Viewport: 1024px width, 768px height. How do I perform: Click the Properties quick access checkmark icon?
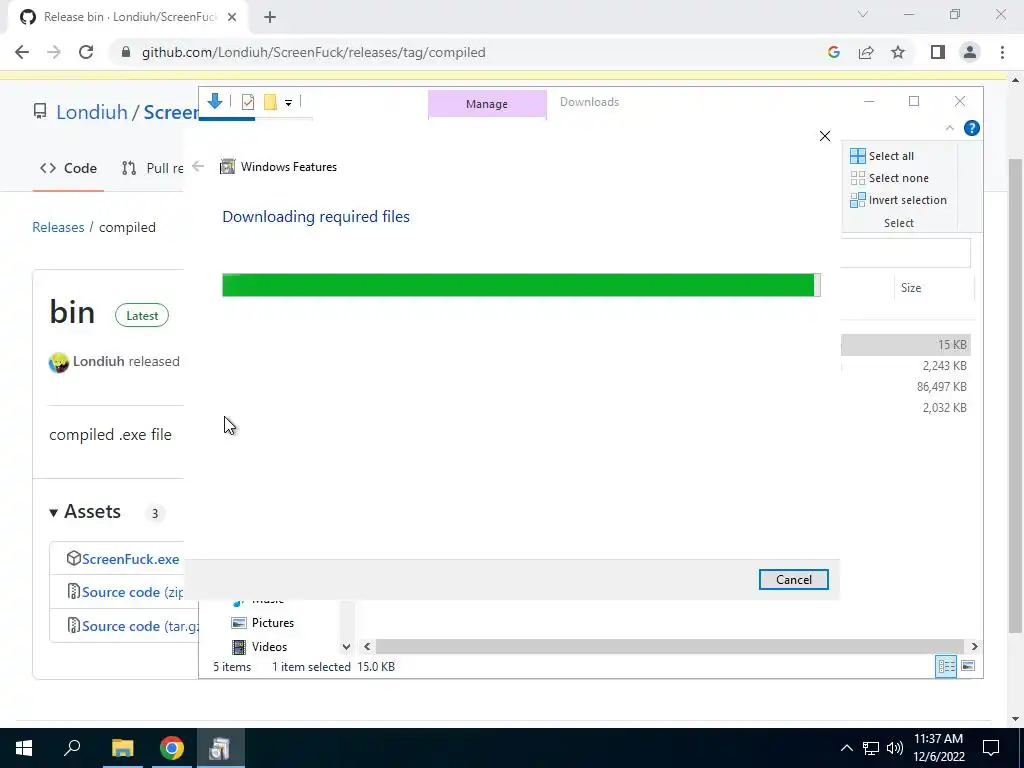(x=248, y=102)
